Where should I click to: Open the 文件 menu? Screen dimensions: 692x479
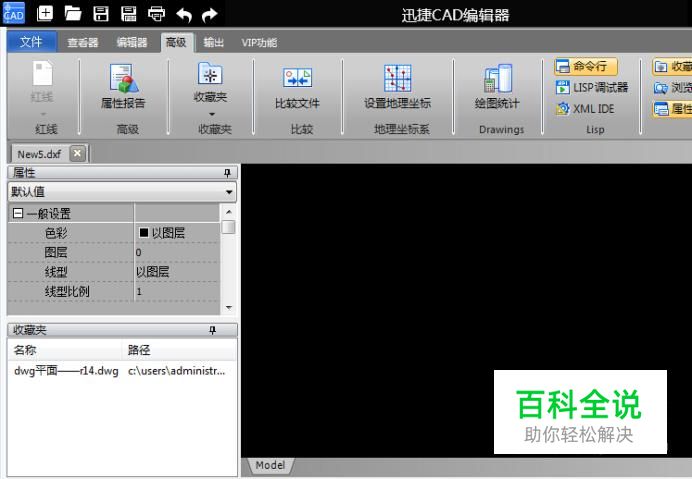coord(31,42)
